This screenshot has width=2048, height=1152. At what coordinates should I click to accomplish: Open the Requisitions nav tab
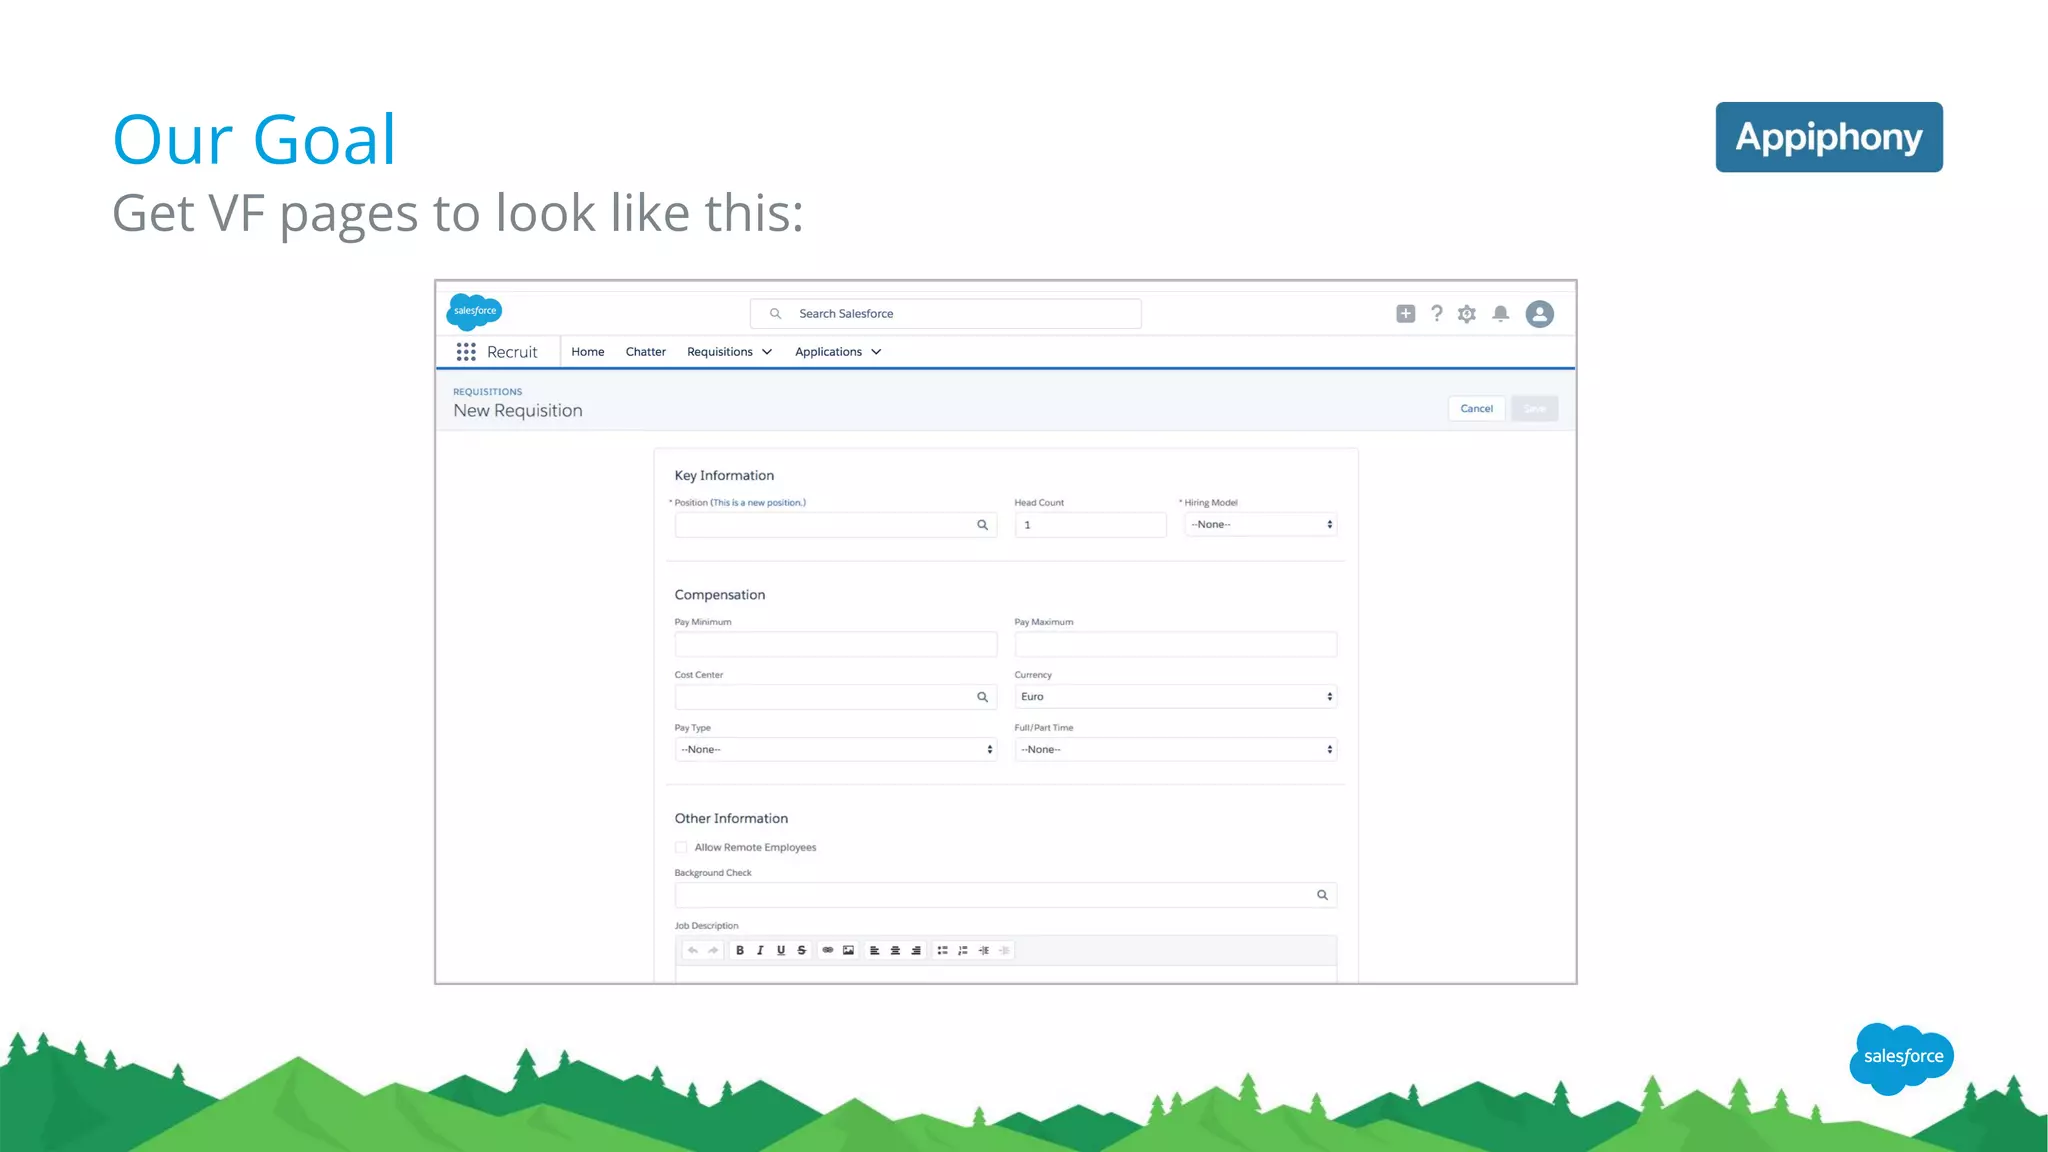(x=720, y=352)
